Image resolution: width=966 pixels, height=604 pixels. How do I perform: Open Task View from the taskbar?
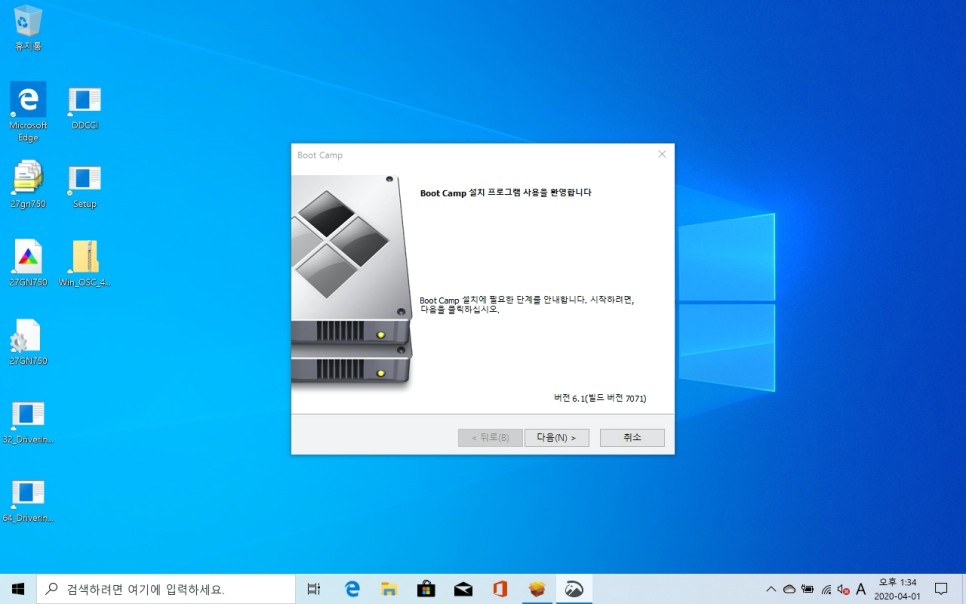[x=314, y=589]
